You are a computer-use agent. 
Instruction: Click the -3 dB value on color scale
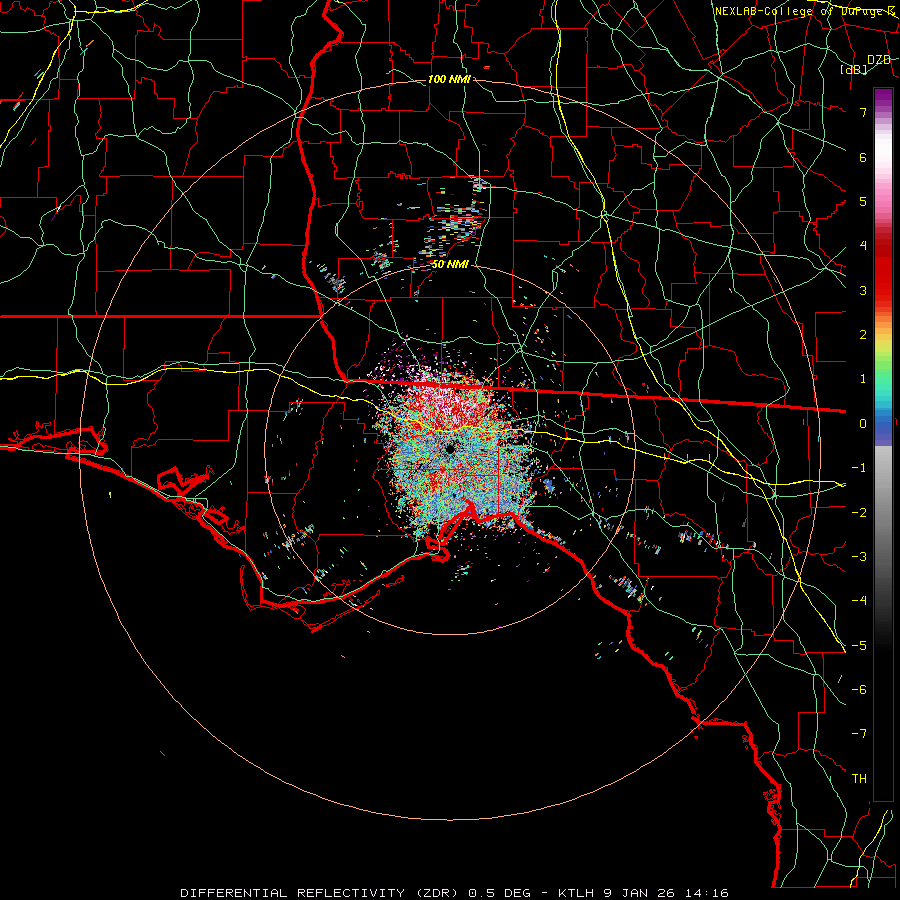pos(859,557)
